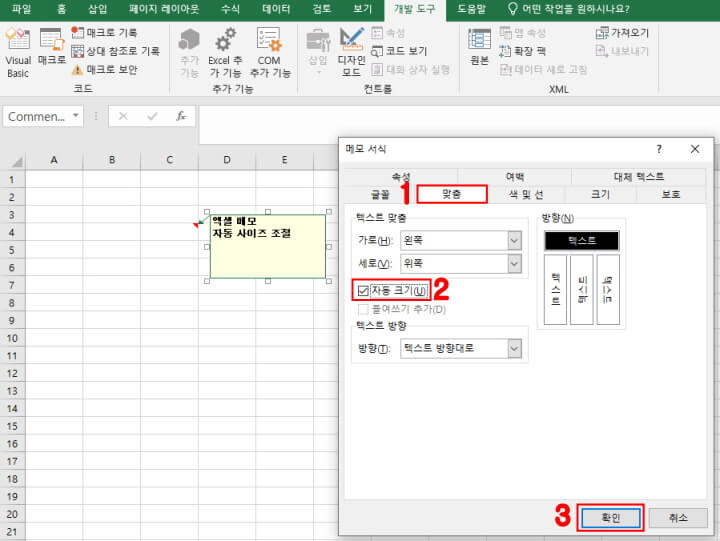Open XML 원본 source pane
Viewport: 720px width, 541px height.
pyautogui.click(x=479, y=47)
